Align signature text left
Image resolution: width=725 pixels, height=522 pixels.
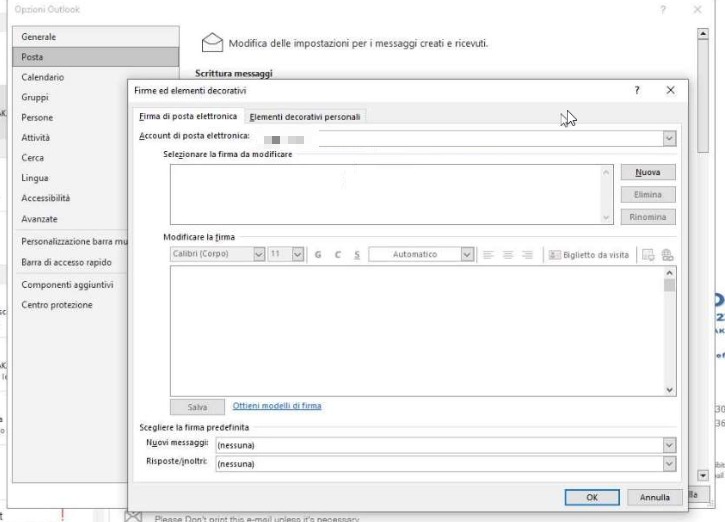click(488, 255)
